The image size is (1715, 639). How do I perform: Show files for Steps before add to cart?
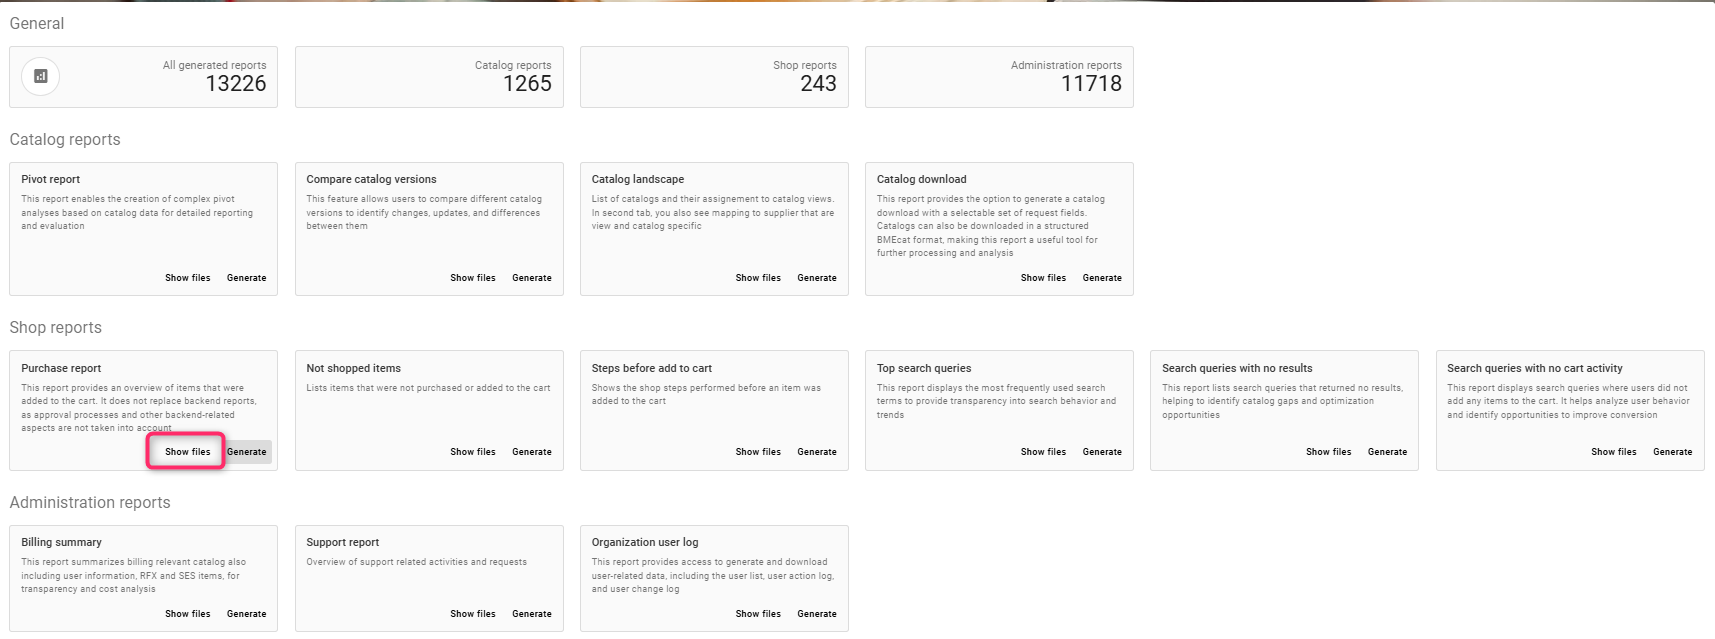[758, 452]
